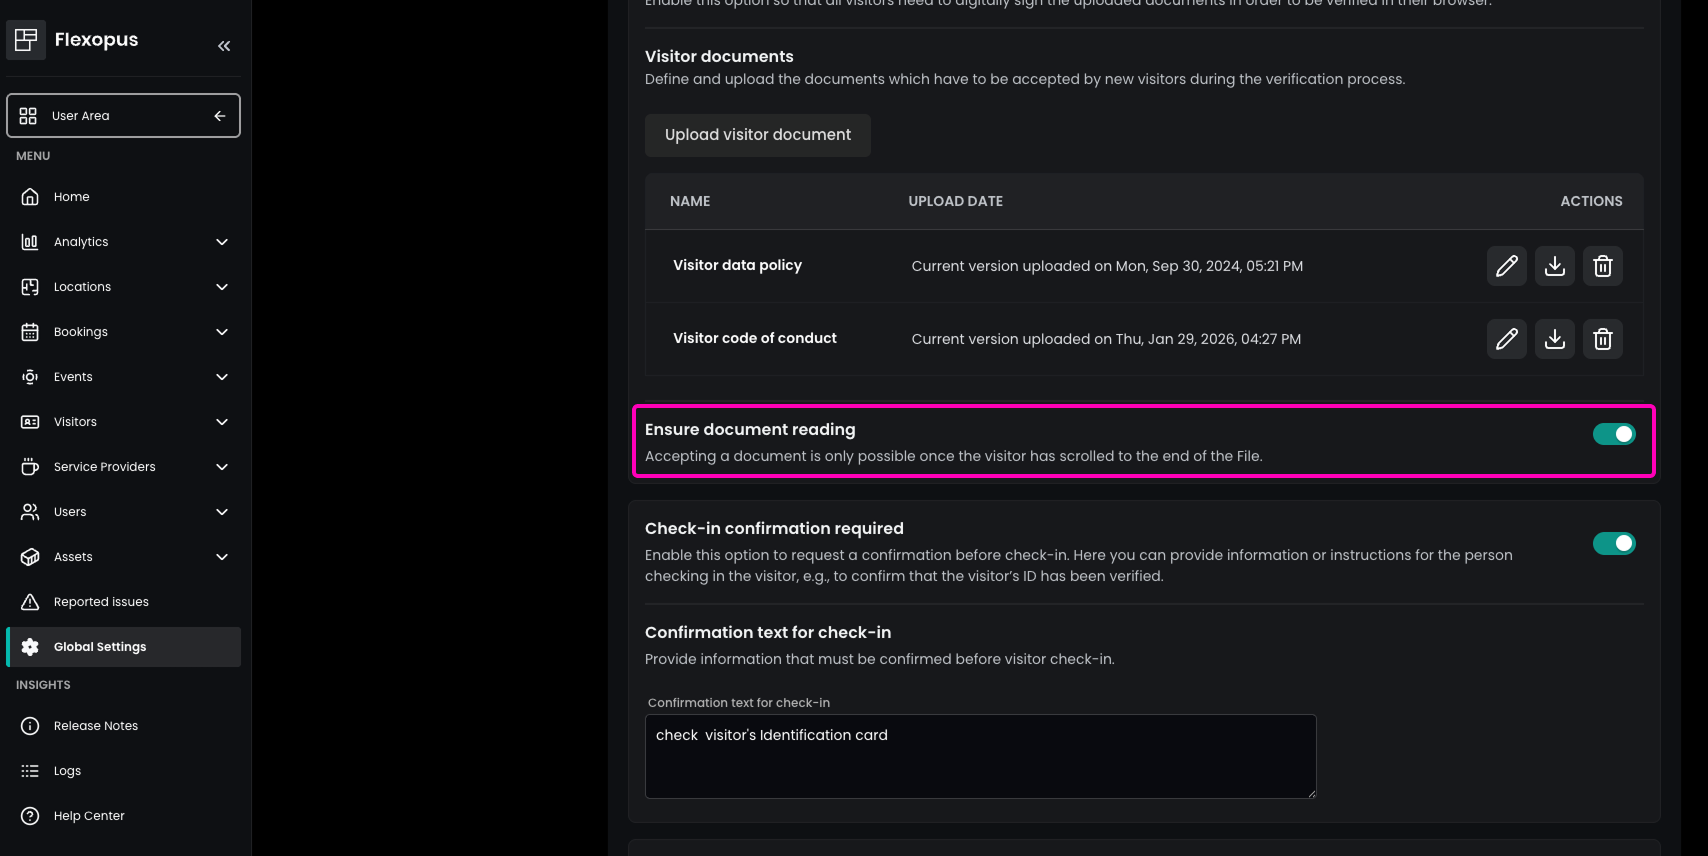Download the Visitor data policy file
Image resolution: width=1708 pixels, height=856 pixels.
(x=1554, y=266)
